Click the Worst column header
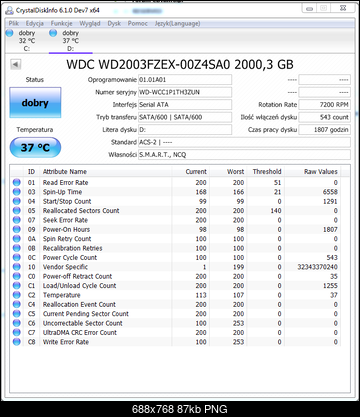 pyautogui.click(x=228, y=172)
